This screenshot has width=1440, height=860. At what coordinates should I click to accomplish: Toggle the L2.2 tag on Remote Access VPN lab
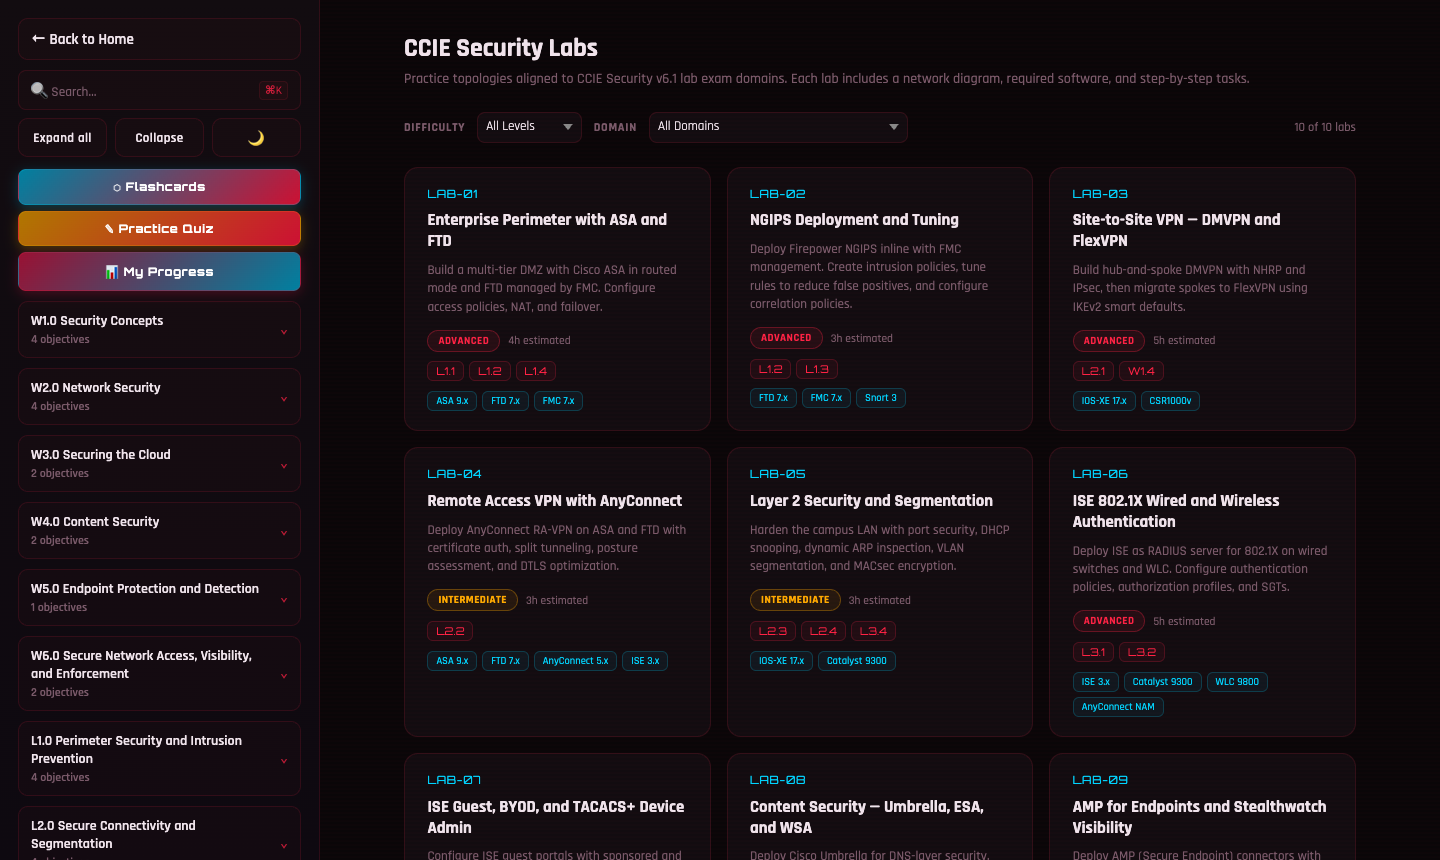(450, 630)
